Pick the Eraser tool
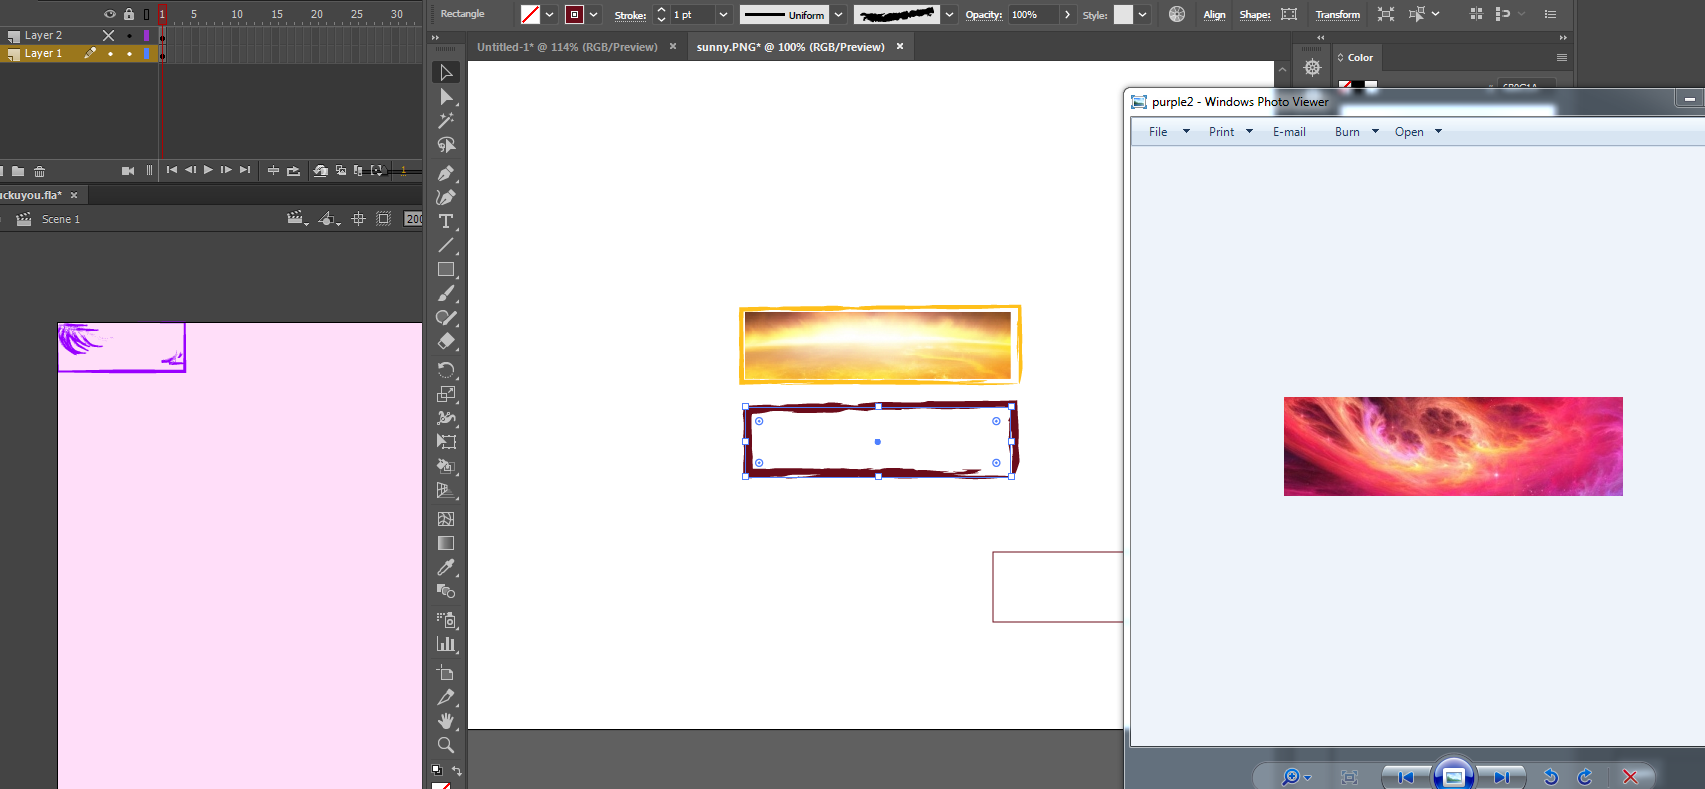This screenshot has width=1705, height=789. tap(446, 342)
